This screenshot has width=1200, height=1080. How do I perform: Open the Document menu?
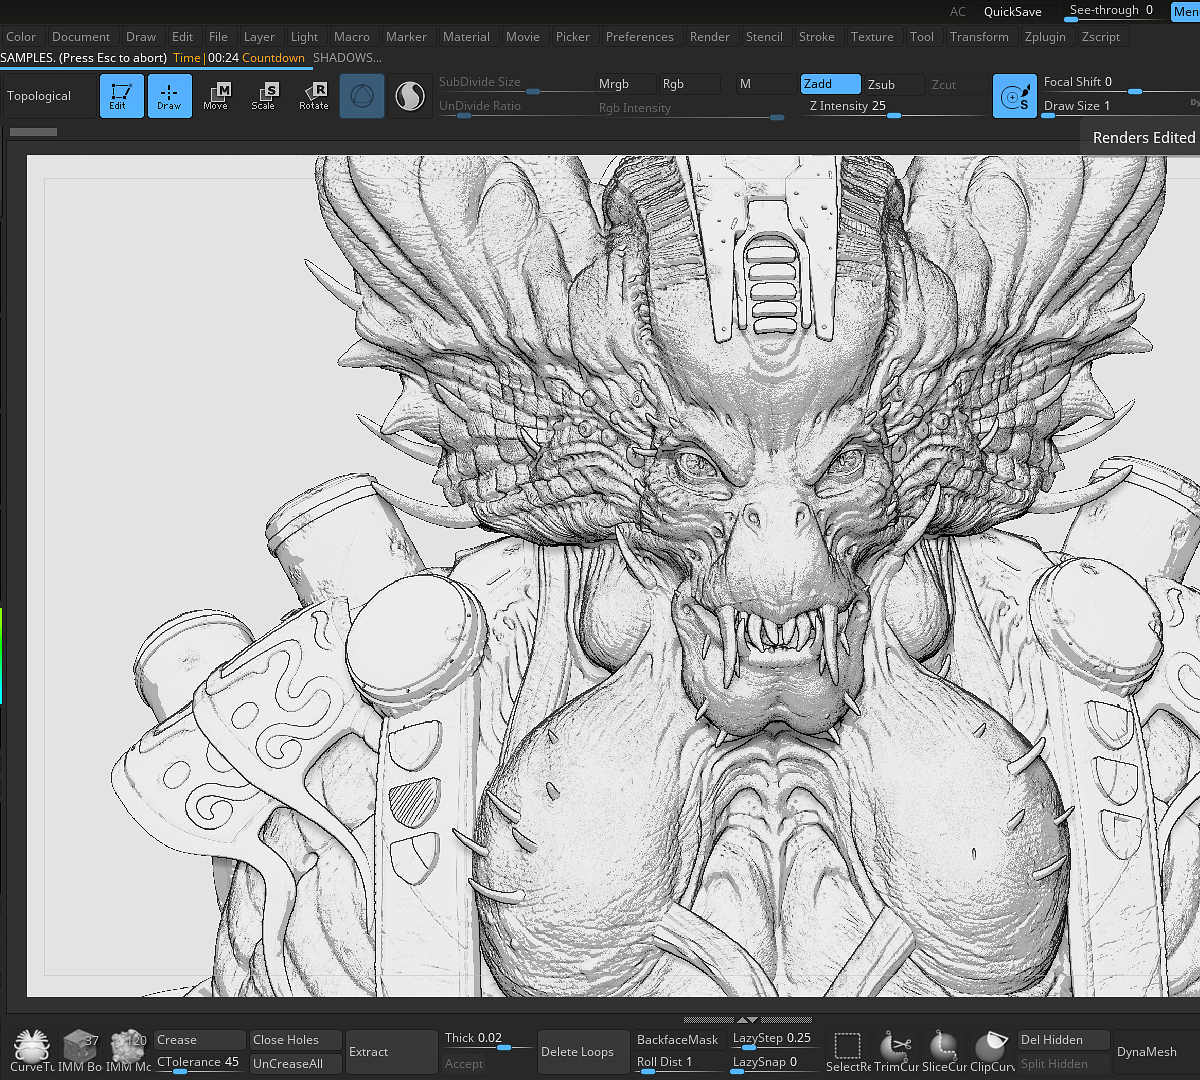[x=81, y=37]
